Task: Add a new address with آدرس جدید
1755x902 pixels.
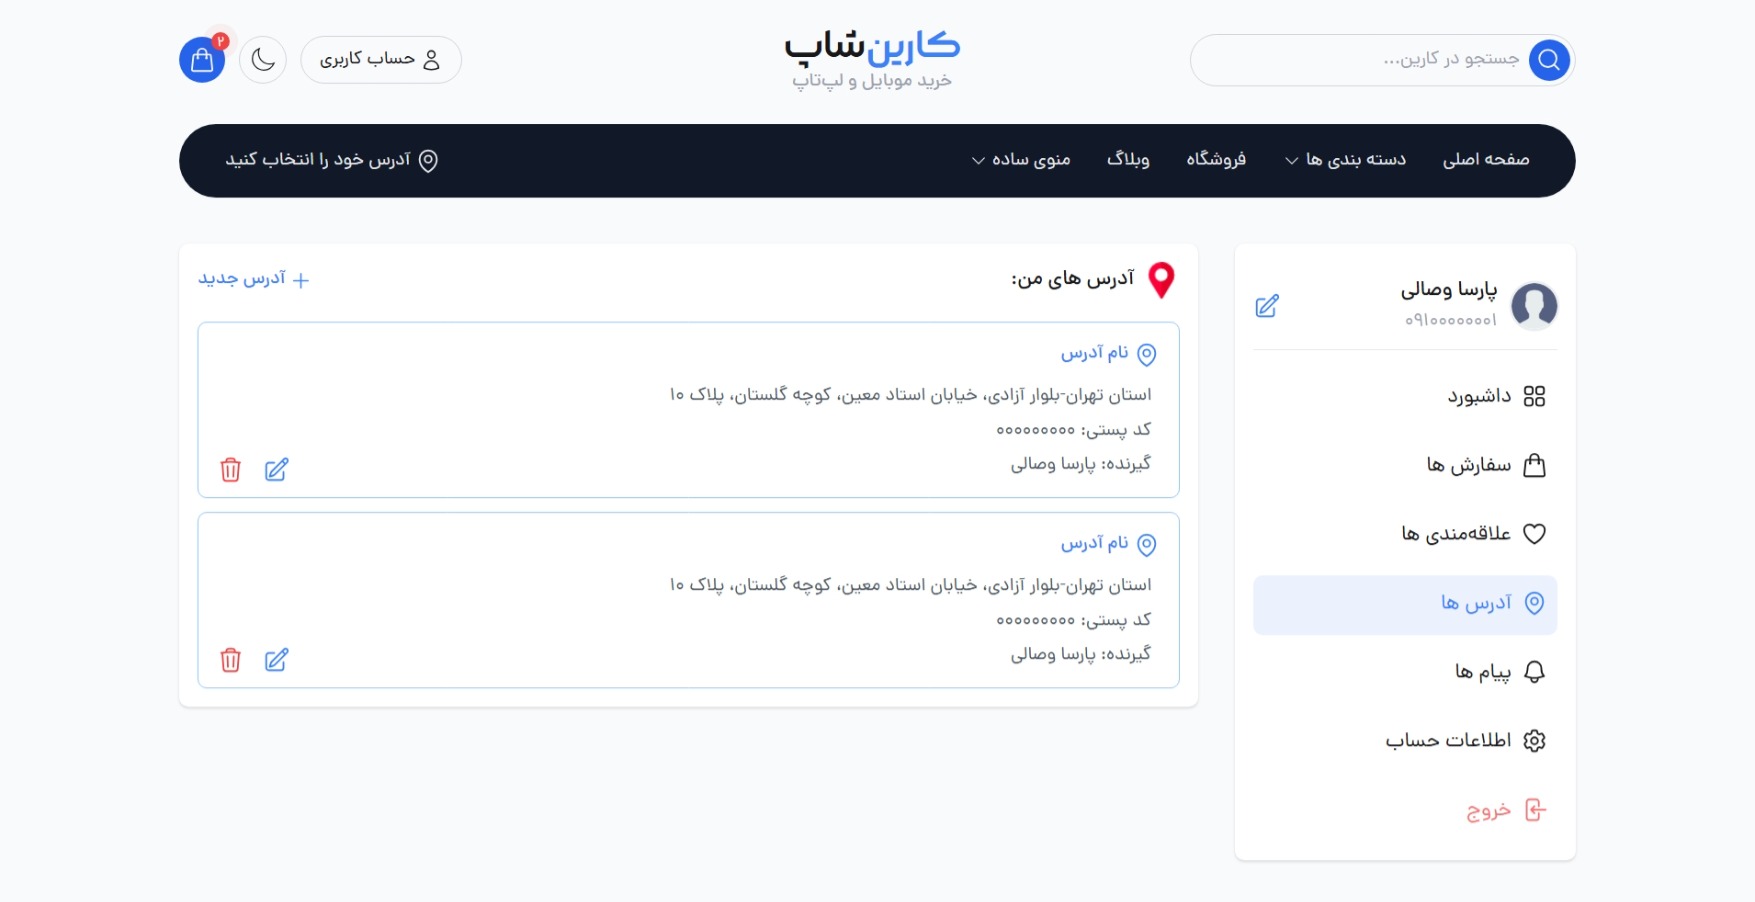Action: click(x=254, y=279)
